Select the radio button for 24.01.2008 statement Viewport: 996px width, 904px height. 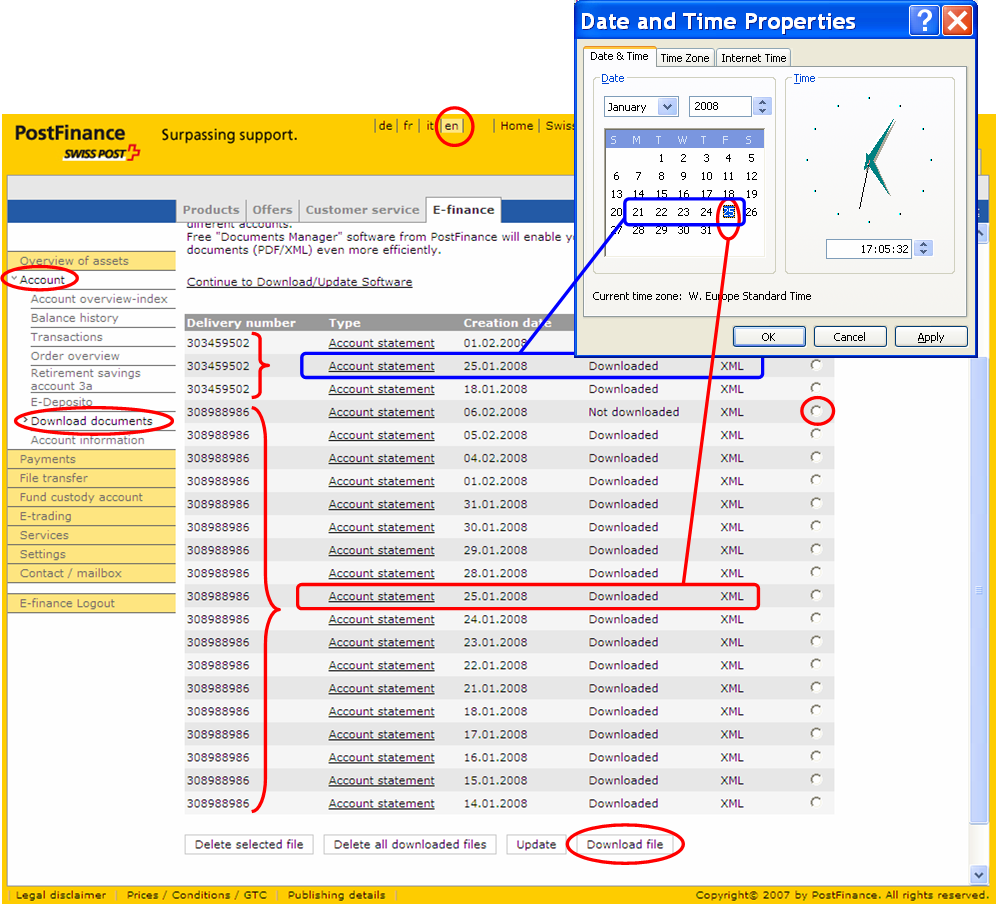point(816,618)
